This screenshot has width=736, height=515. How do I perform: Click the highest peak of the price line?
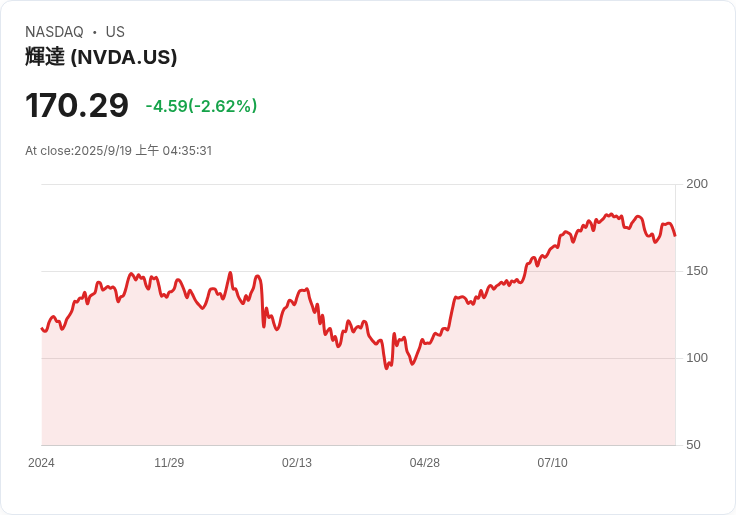pos(608,214)
